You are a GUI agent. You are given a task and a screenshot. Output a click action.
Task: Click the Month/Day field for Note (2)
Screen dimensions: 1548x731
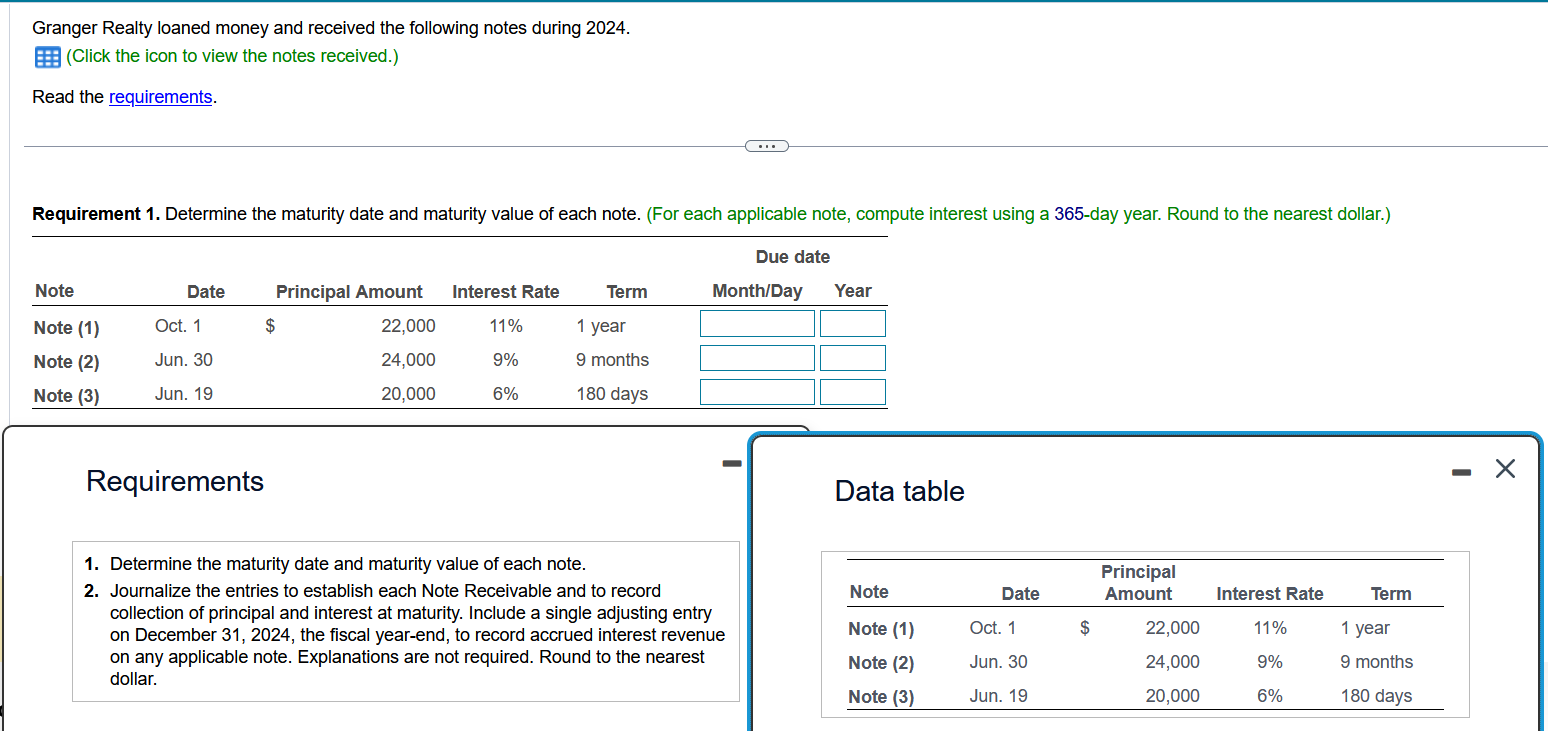point(757,357)
